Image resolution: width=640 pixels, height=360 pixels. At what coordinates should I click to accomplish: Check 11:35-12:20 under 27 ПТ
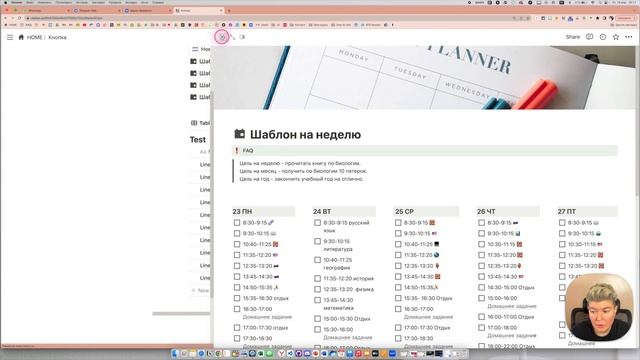point(562,255)
